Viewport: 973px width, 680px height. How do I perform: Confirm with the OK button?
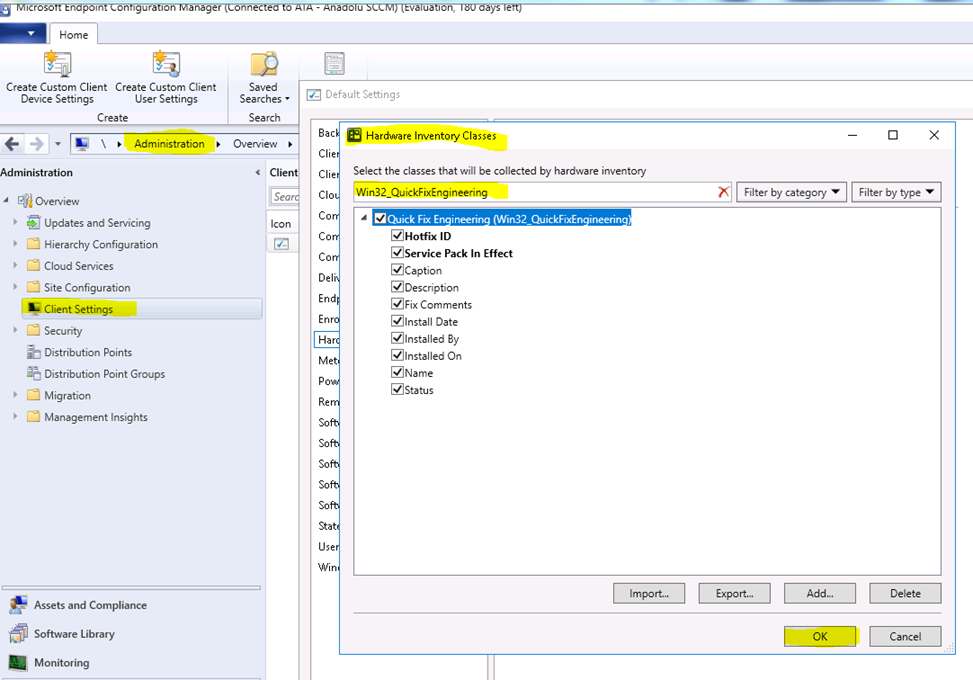820,636
